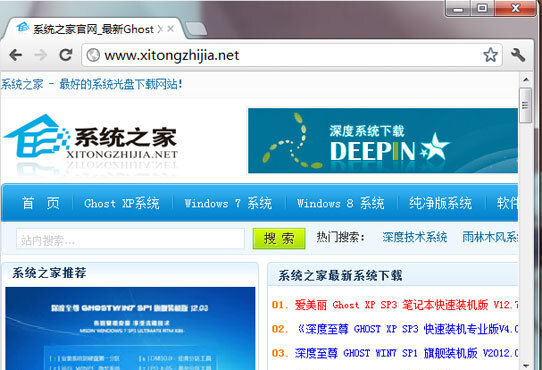This screenshot has width=542, height=370.
Task: Open the 深度技术系统 hot search link
Action: 414,237
